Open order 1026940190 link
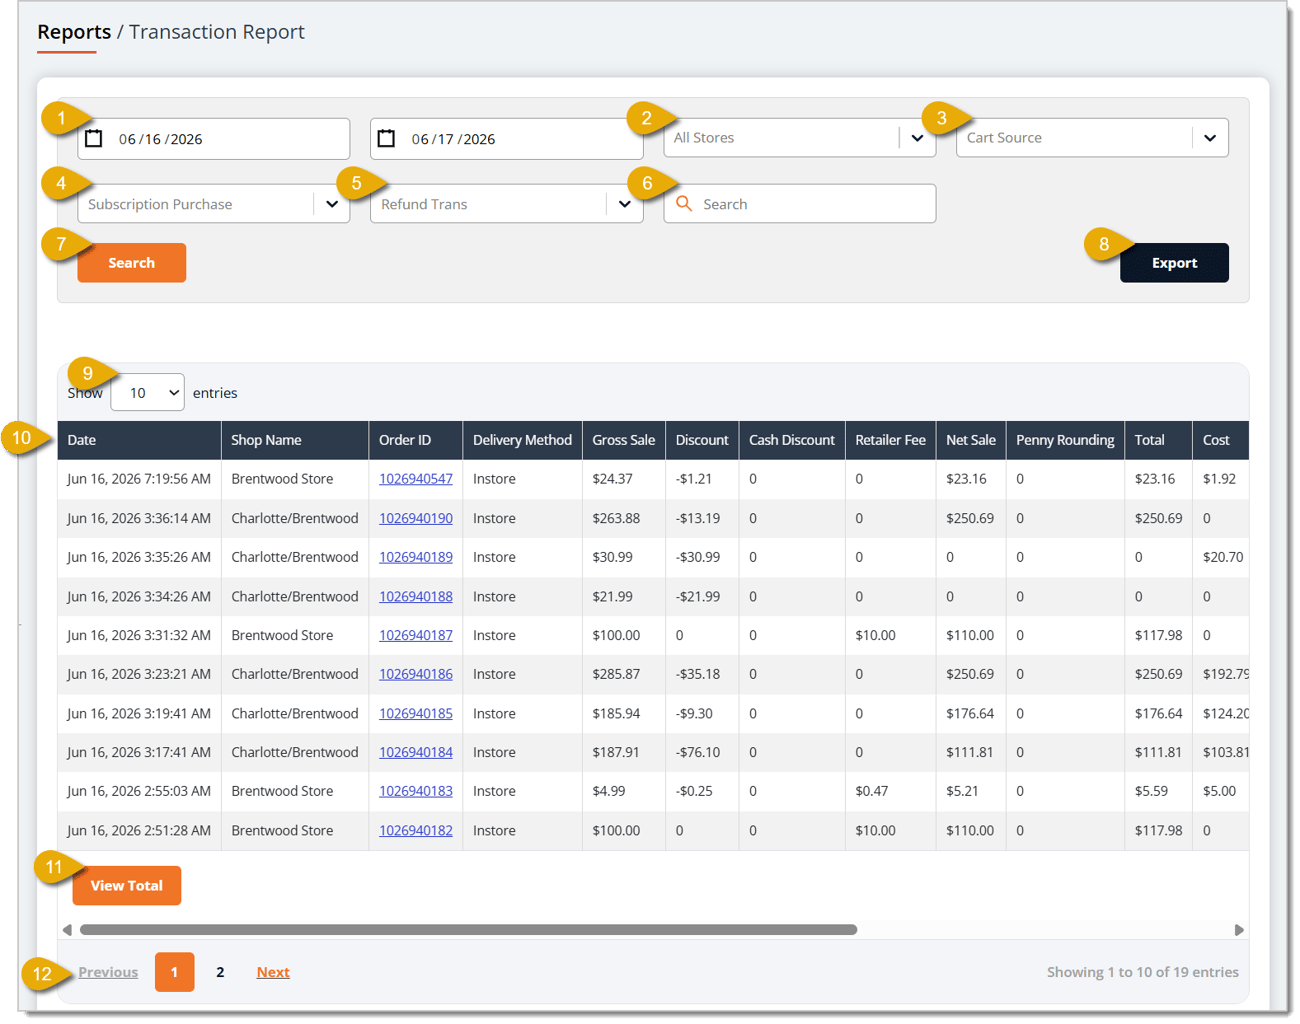 pos(416,518)
